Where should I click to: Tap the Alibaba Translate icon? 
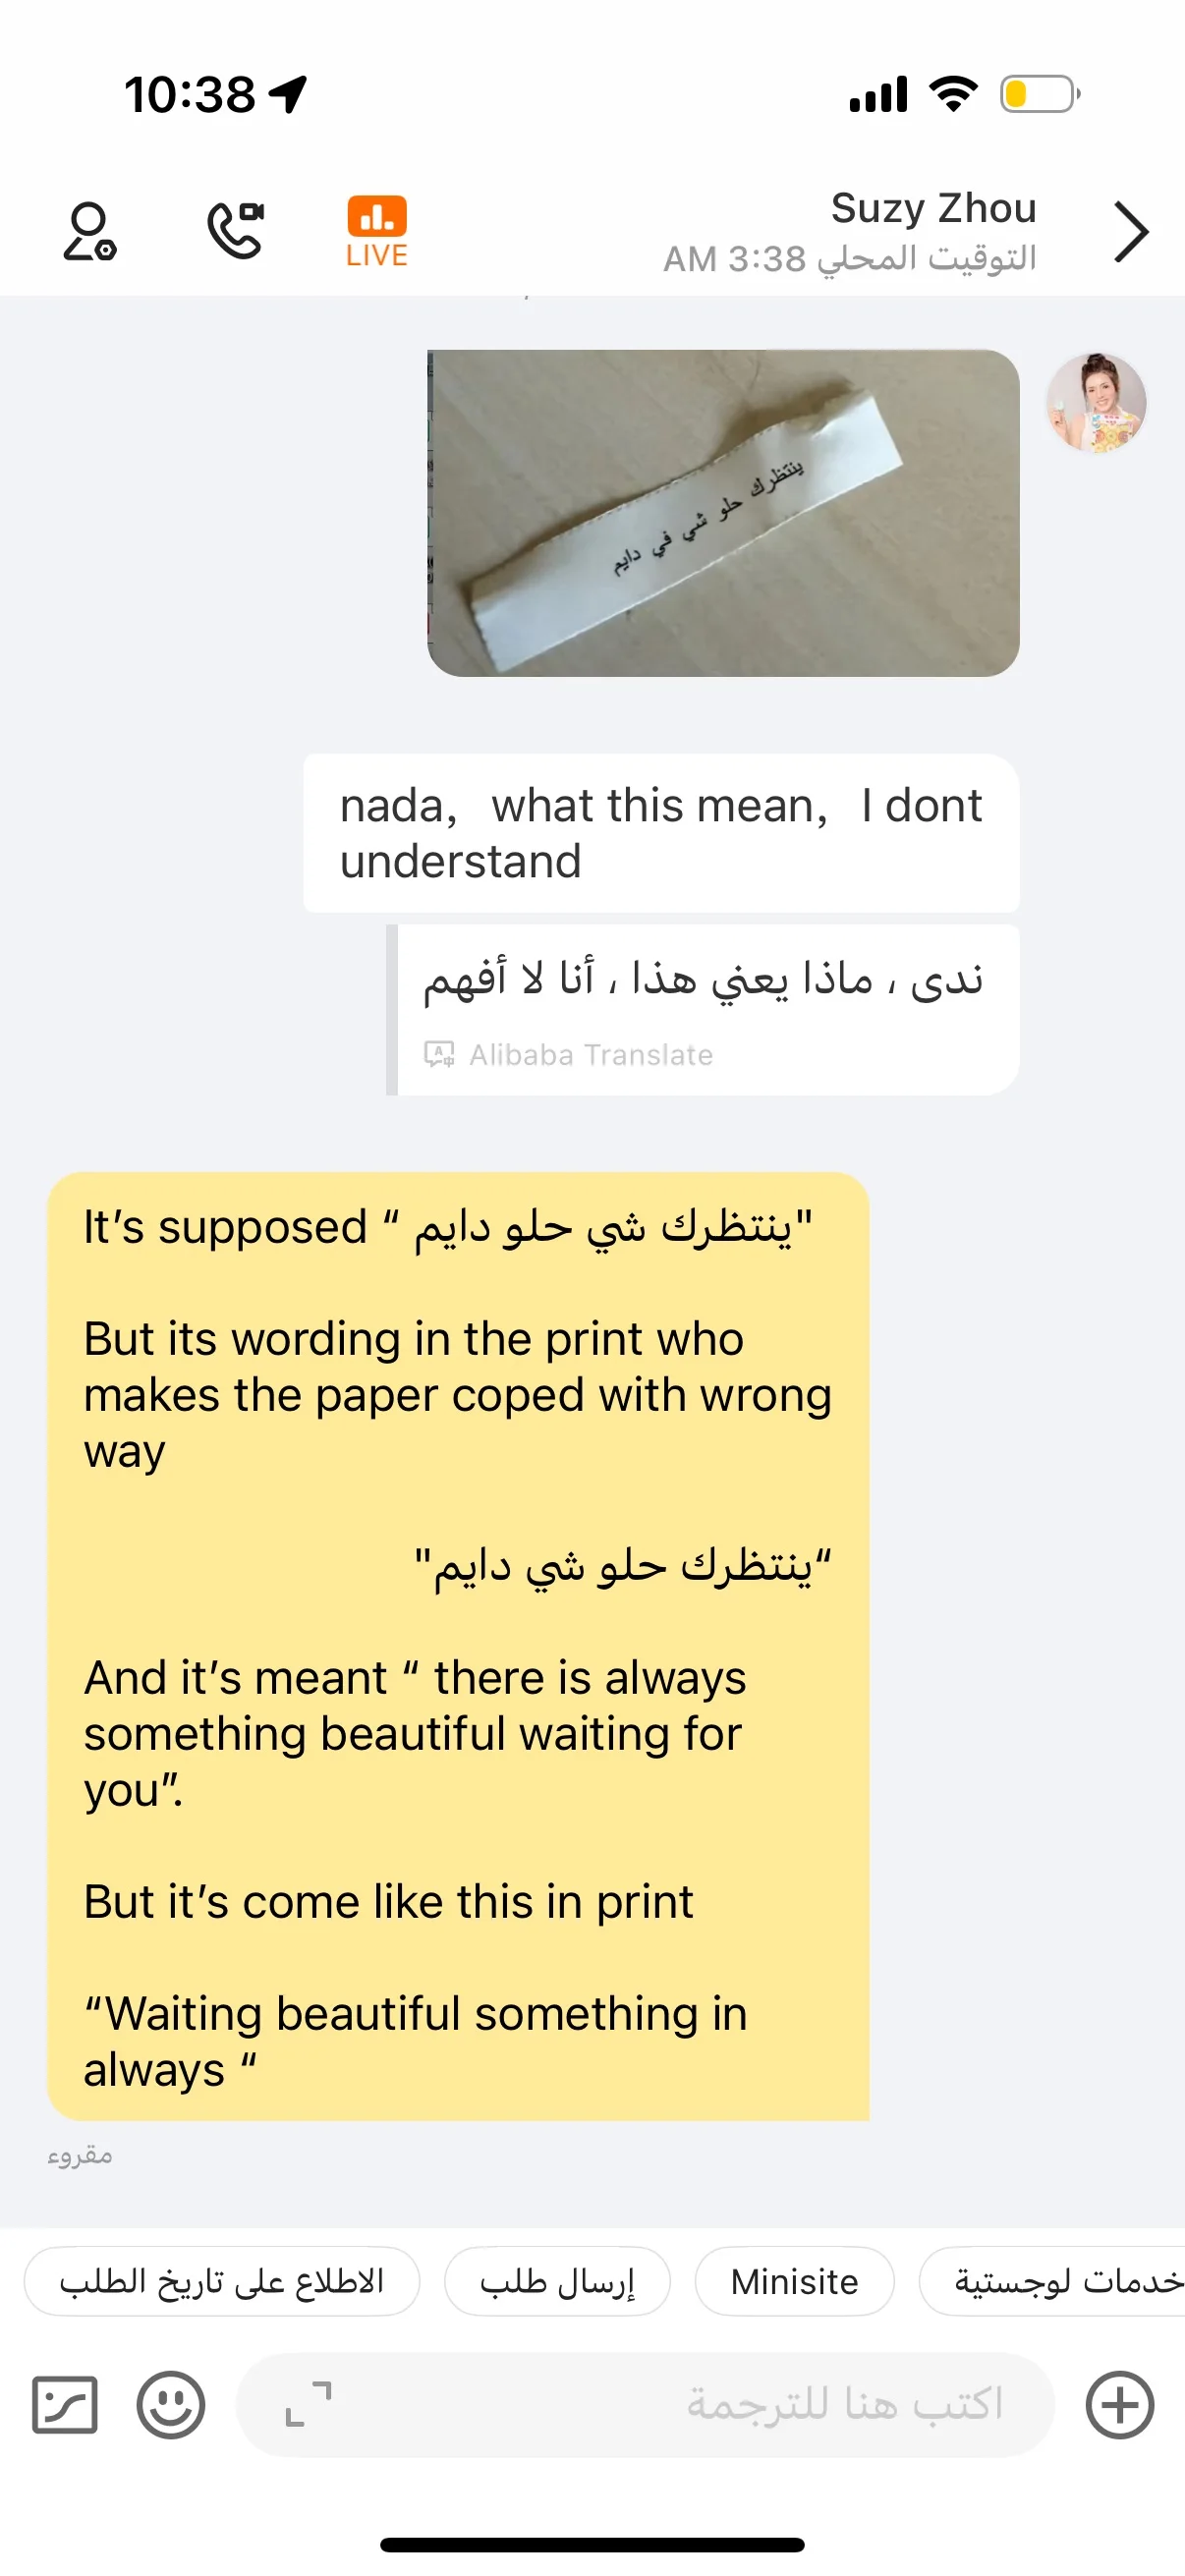point(439,1054)
